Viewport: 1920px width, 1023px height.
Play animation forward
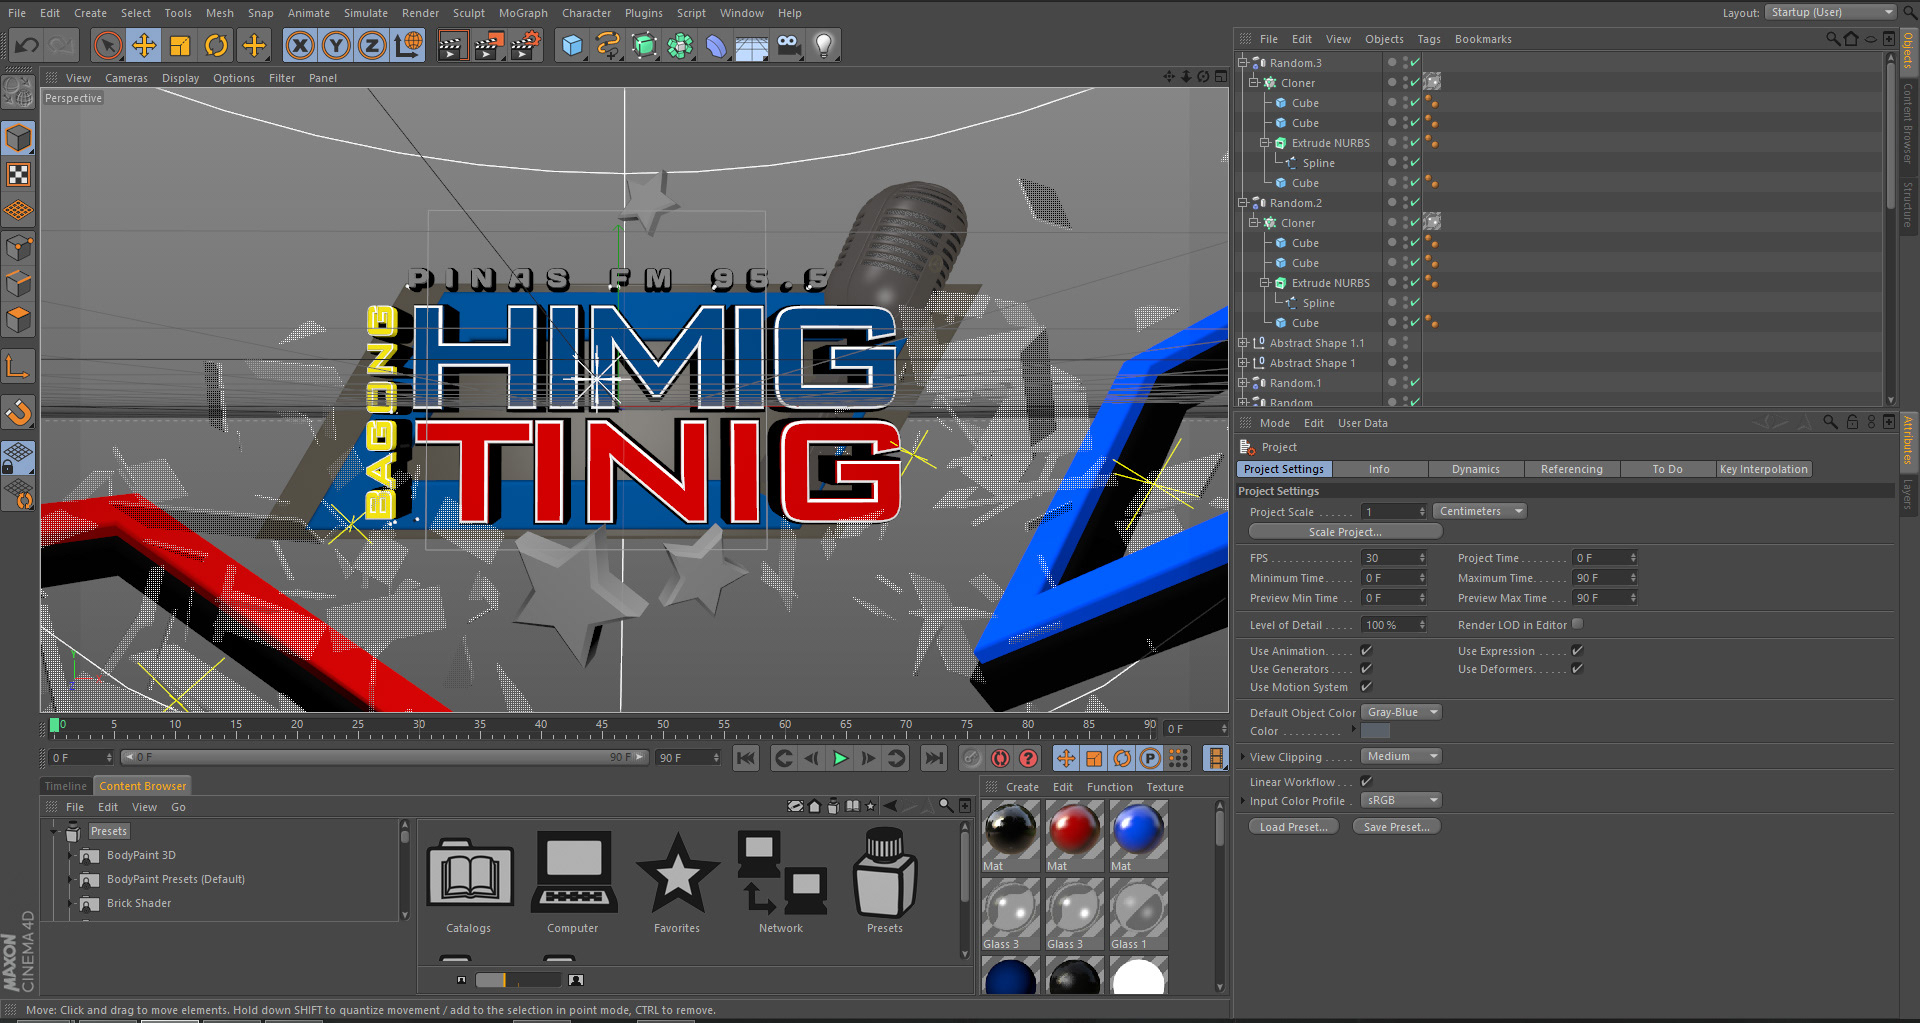pyautogui.click(x=840, y=758)
